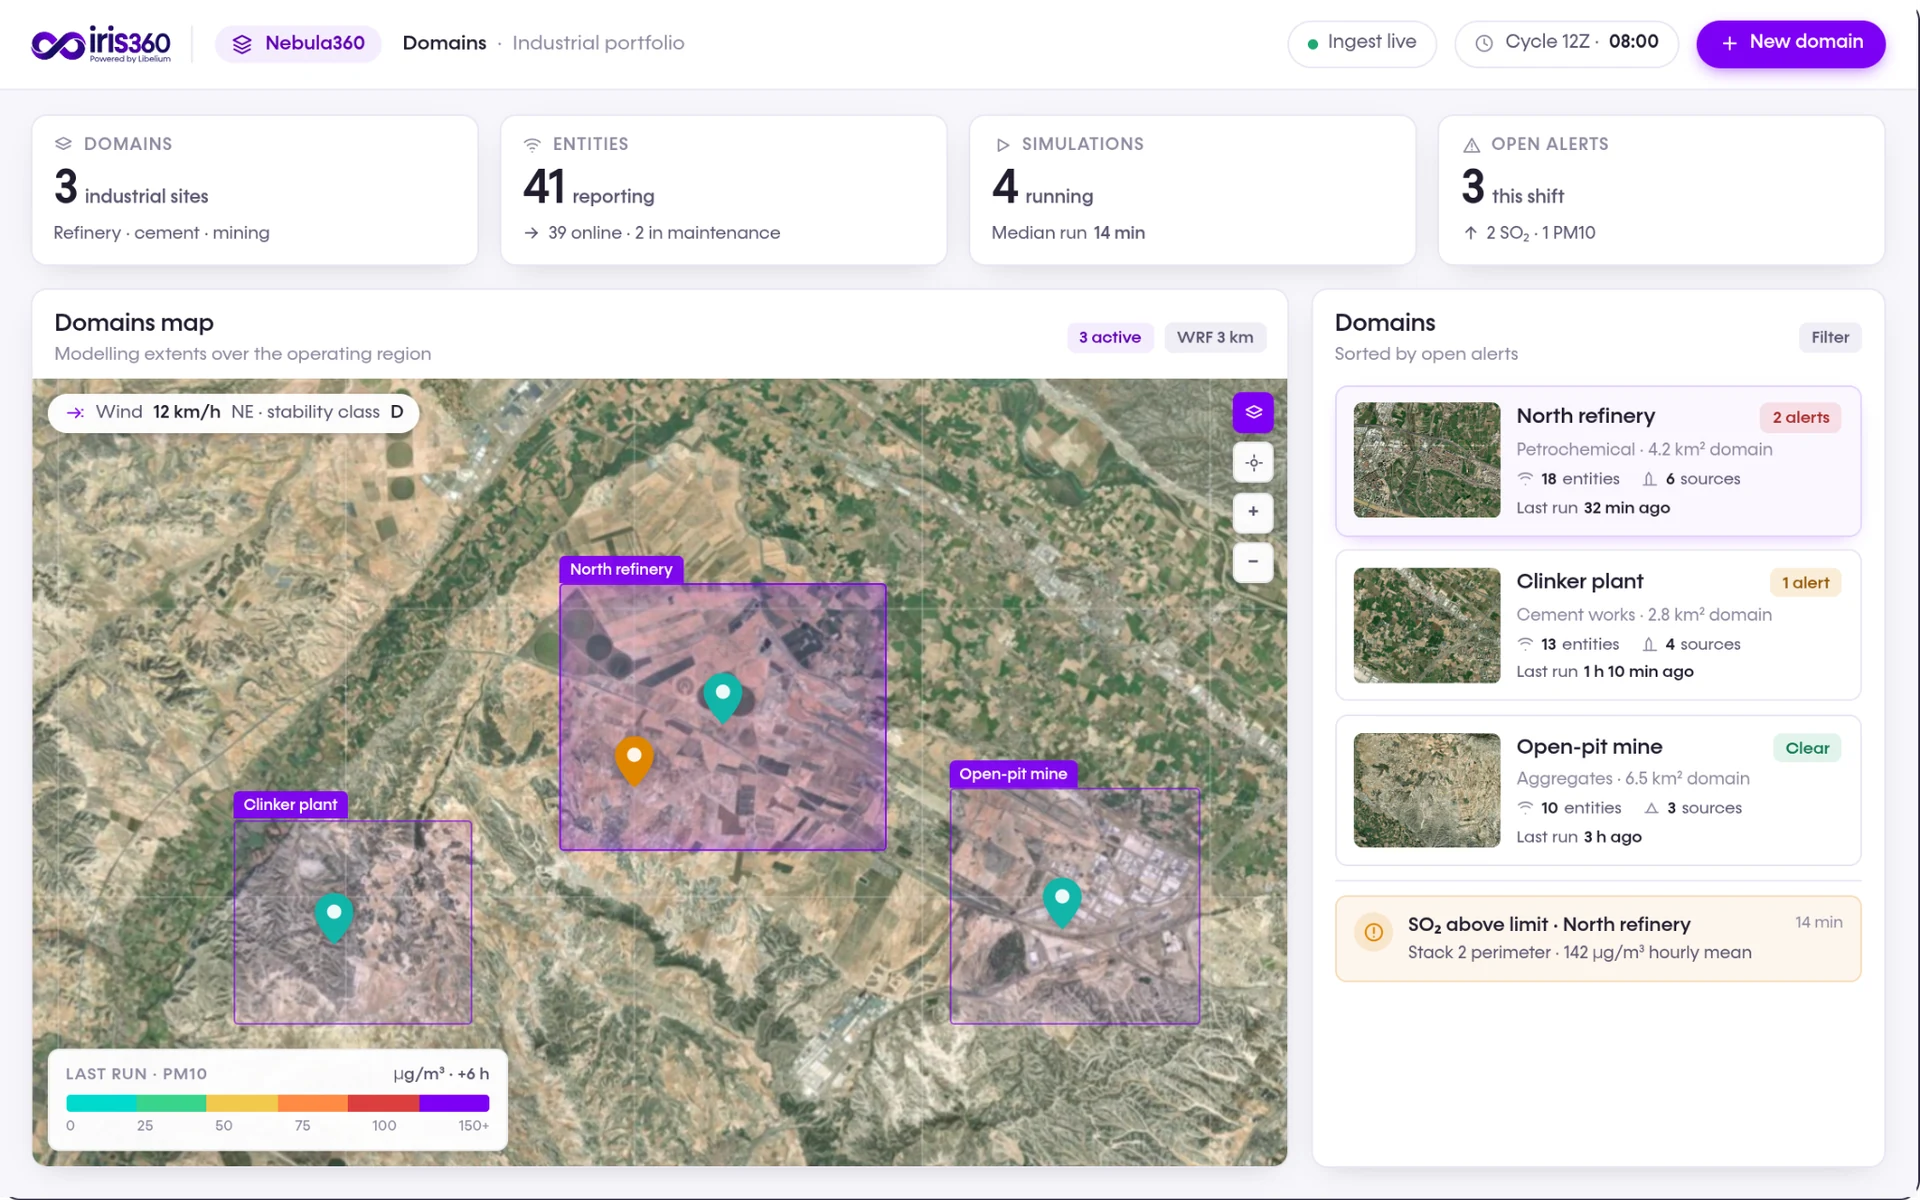The height and width of the screenshot is (1200, 1920).
Task: Click the Open-pit mine card title
Action: (1589, 747)
